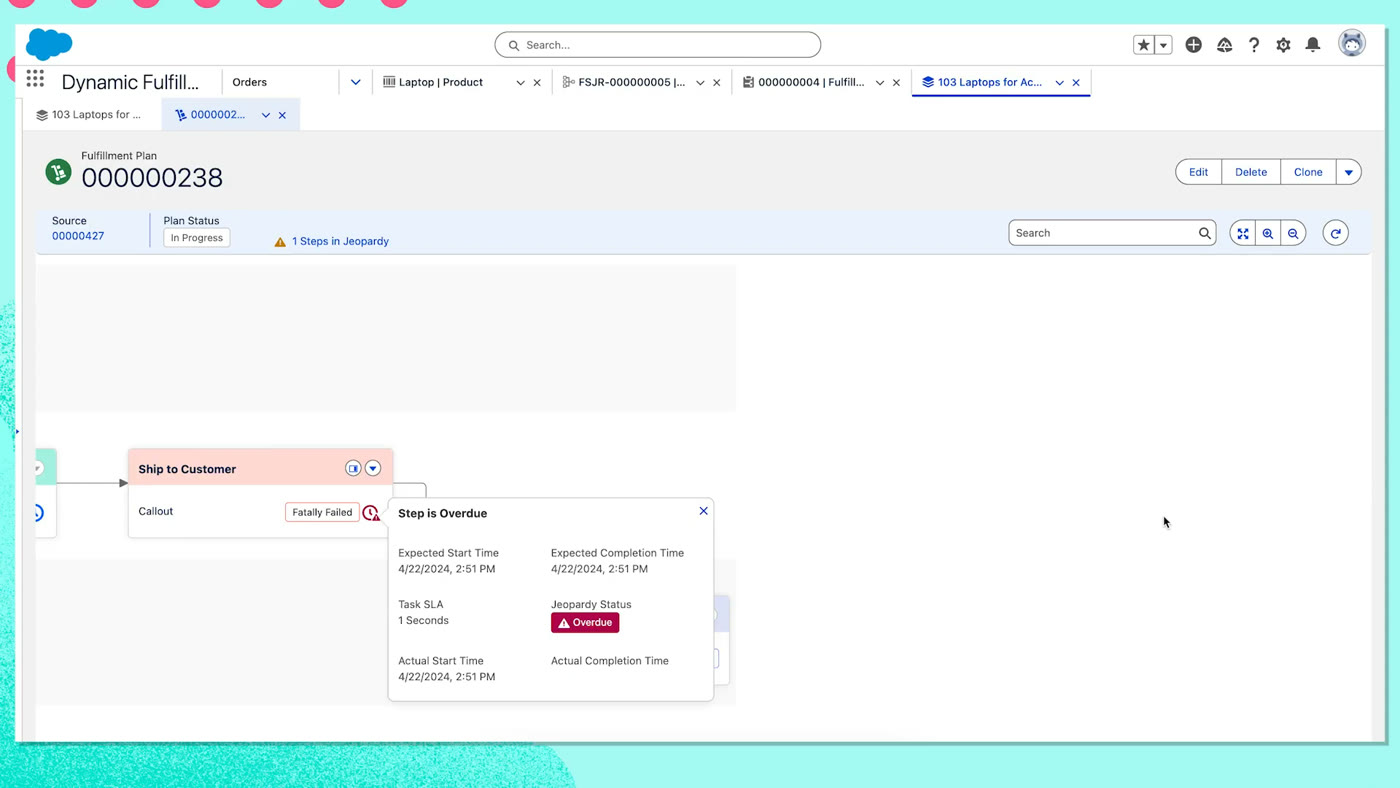Close the Step is Overdue popover
Image resolution: width=1400 pixels, height=788 pixels.
[704, 511]
